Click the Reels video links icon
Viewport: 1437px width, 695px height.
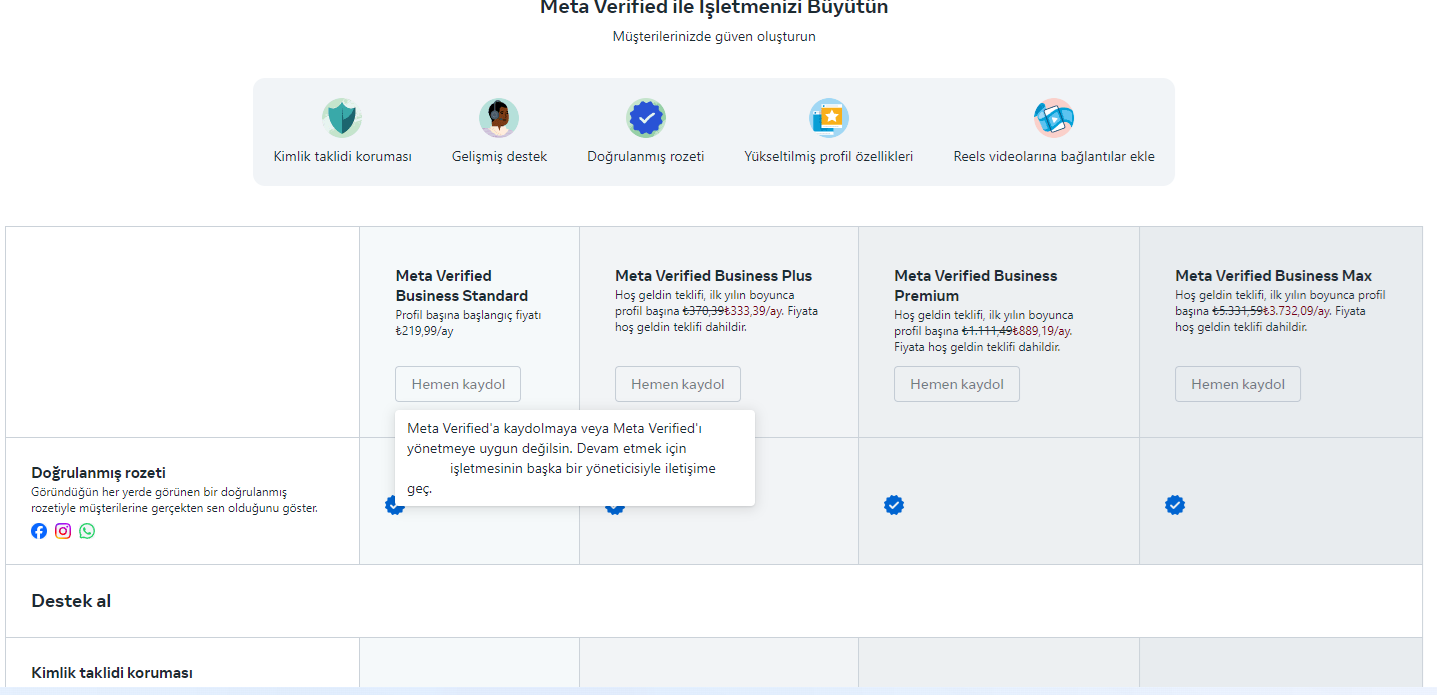pyautogui.click(x=1054, y=118)
